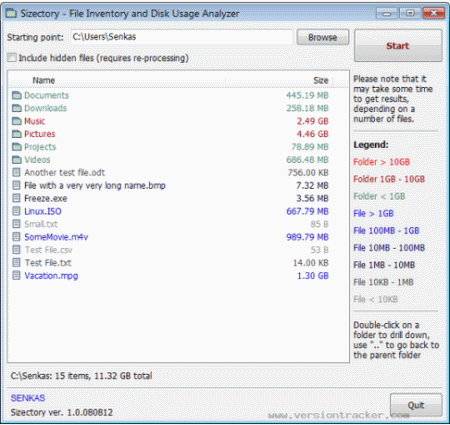
Task: Click the 989.79 MB size value
Action: click(x=307, y=237)
